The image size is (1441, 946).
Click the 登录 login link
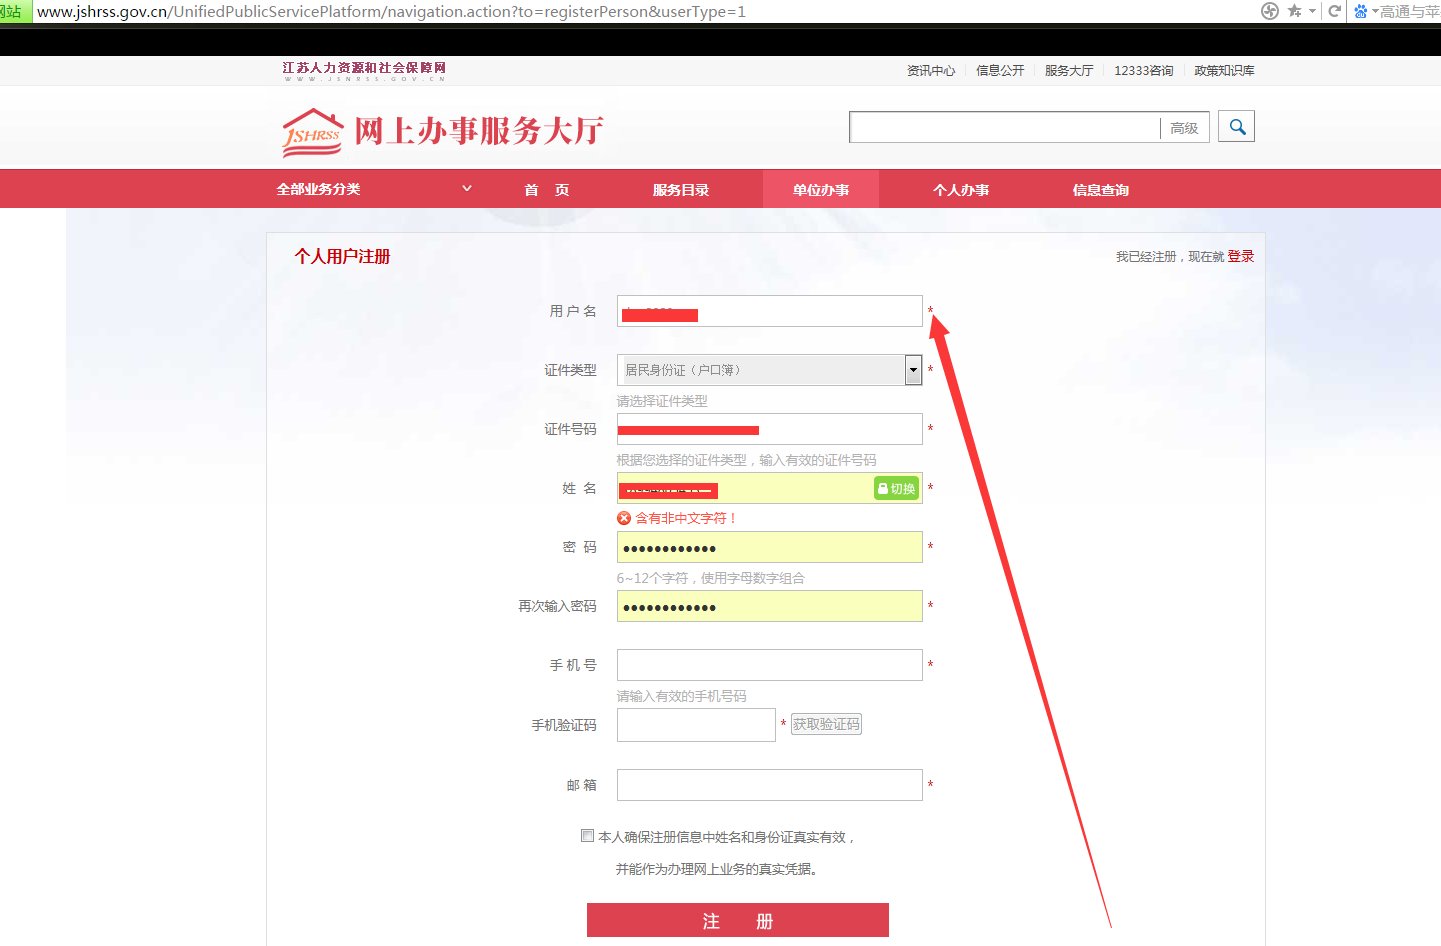(x=1241, y=256)
